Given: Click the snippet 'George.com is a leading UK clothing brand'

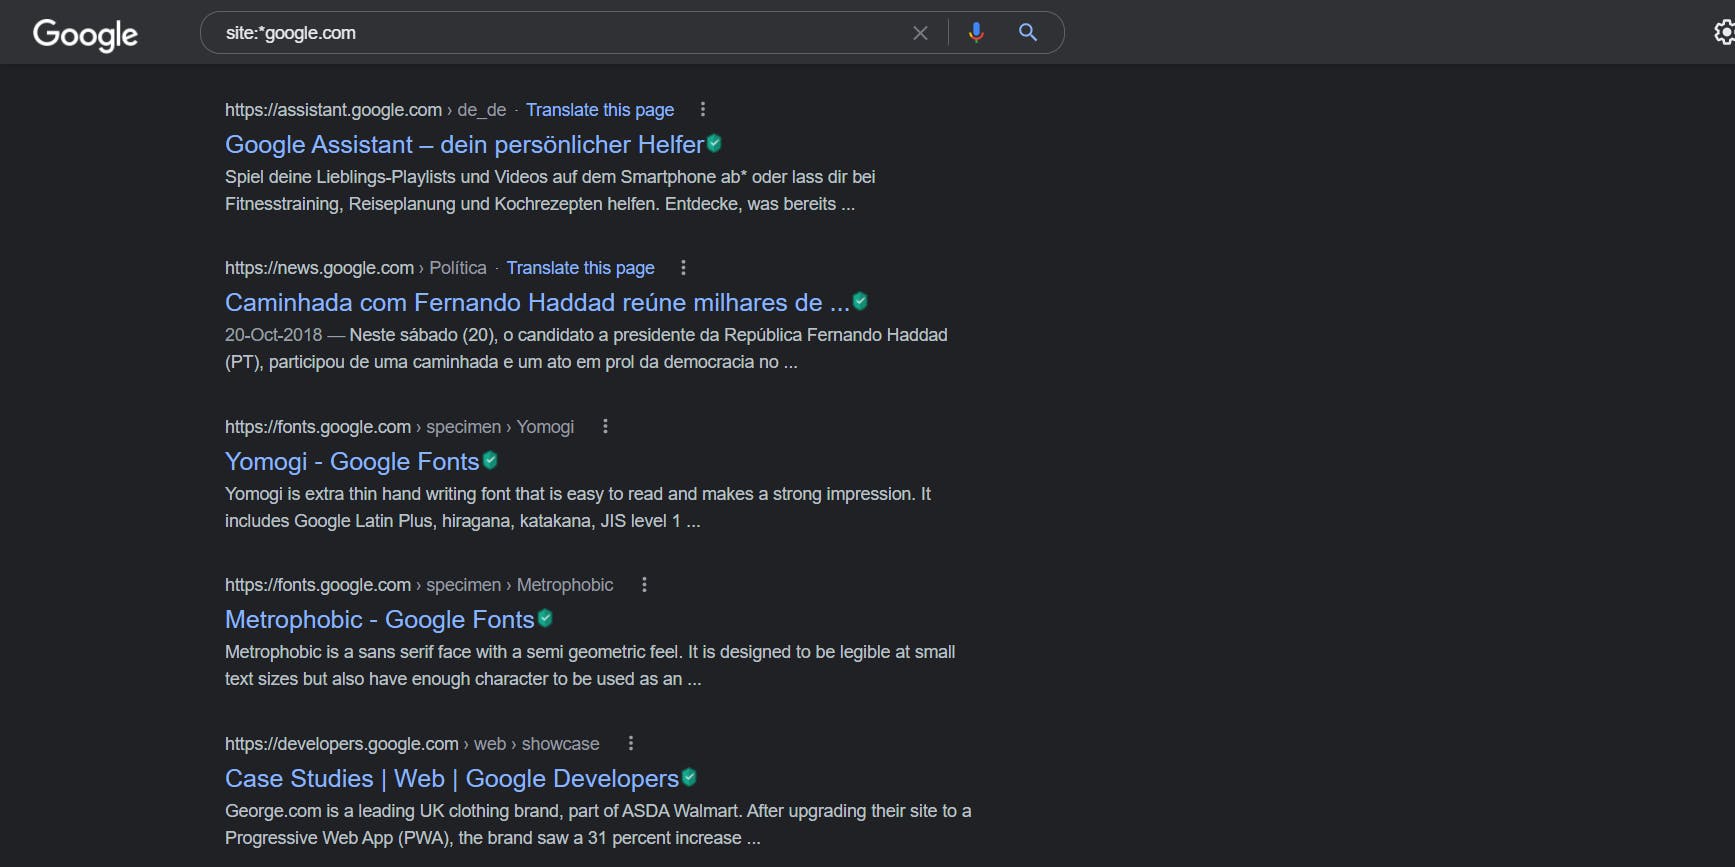Looking at the screenshot, I should point(598,824).
